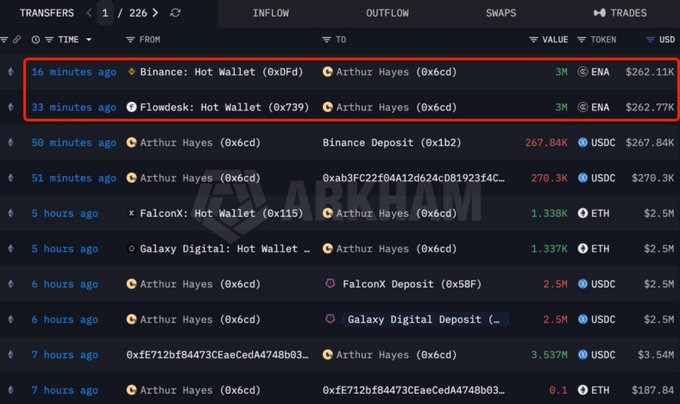Click the 1.338K ETH value cell
Image resolution: width=680 pixels, height=404 pixels.
[549, 213]
